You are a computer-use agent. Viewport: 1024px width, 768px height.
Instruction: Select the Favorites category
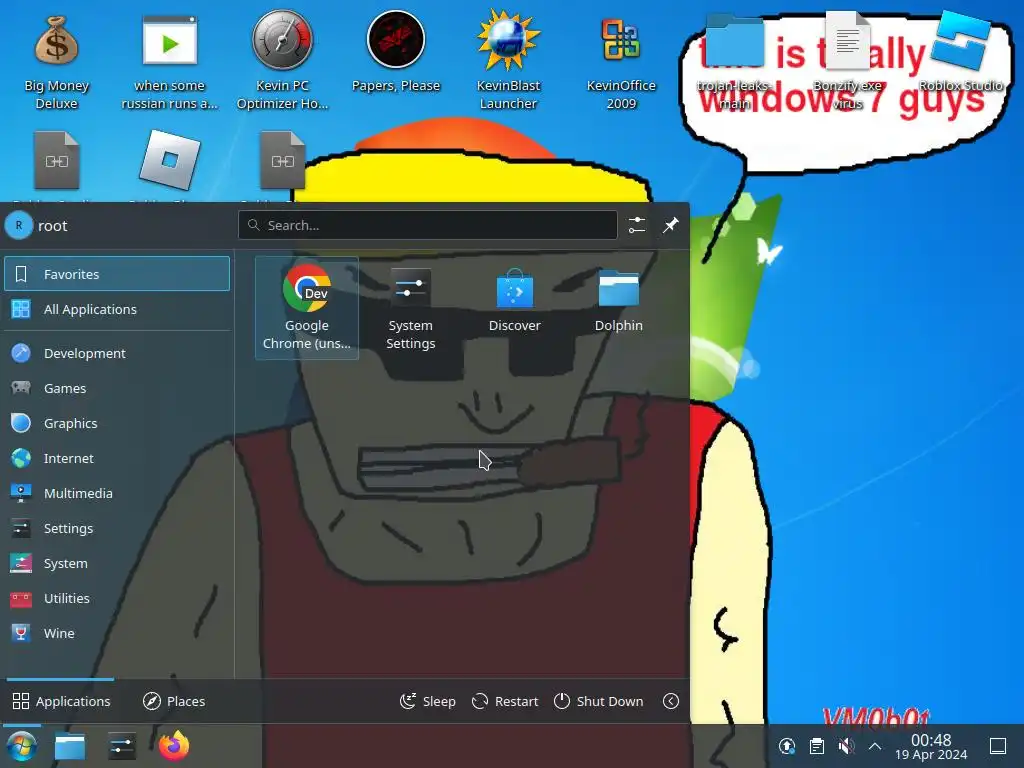[x=117, y=274]
